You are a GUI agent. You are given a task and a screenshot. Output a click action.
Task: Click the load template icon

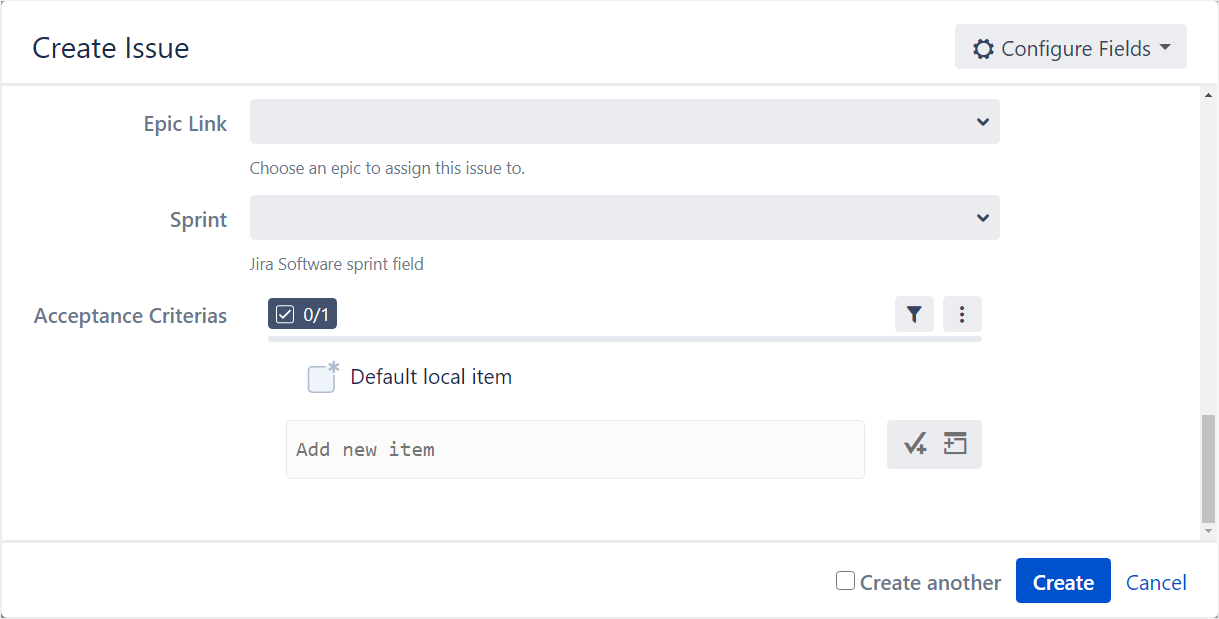[956, 444]
